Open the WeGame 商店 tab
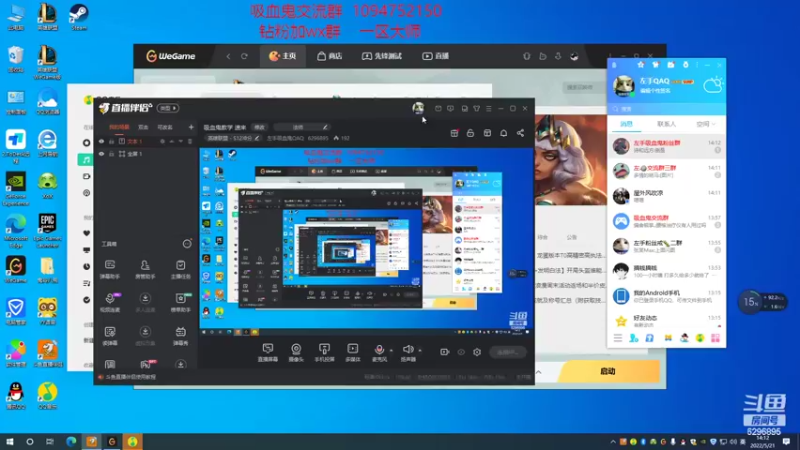This screenshot has width=800, height=450. (330, 56)
